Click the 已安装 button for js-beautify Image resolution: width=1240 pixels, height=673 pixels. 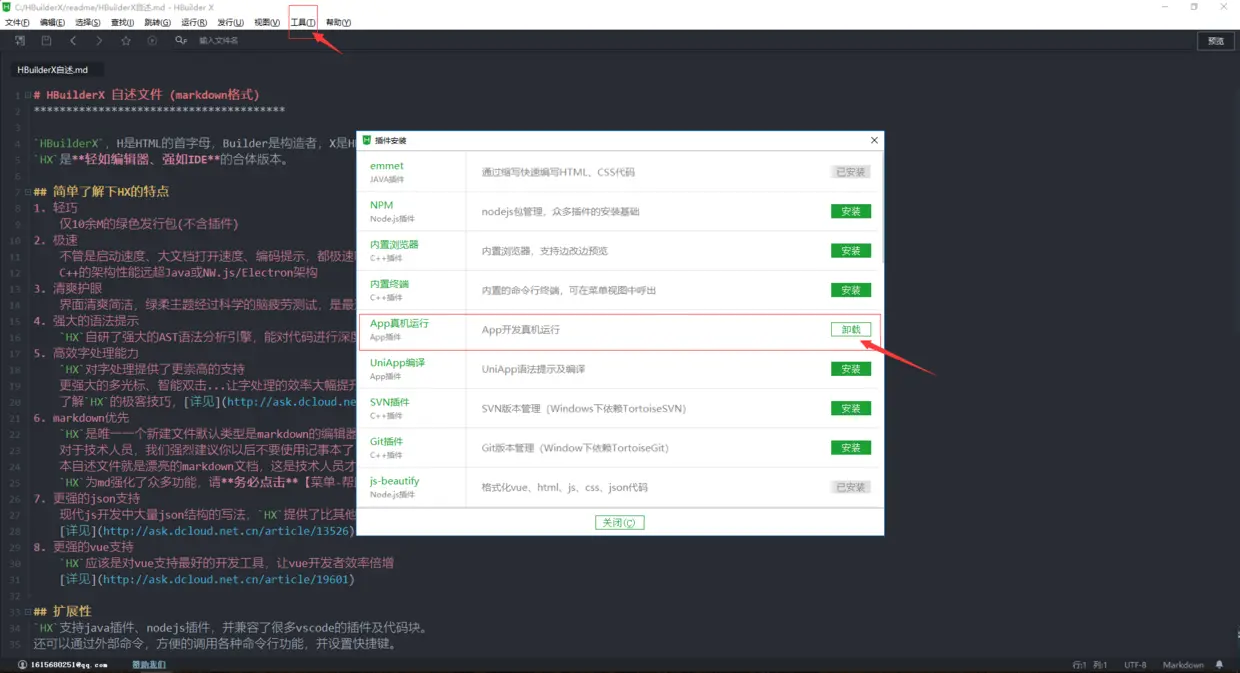[x=850, y=487]
